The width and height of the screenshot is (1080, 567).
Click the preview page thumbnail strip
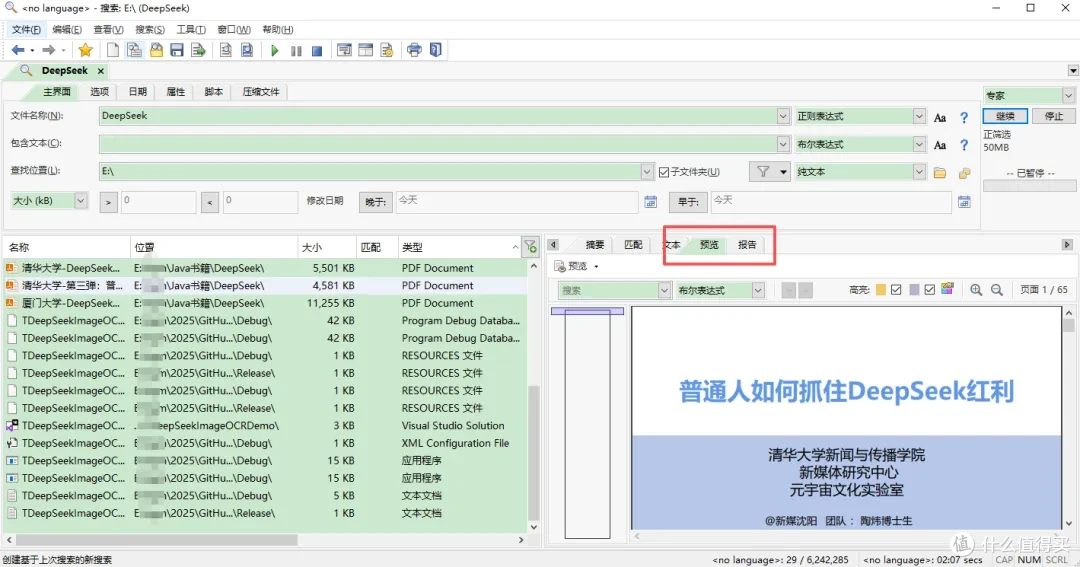(x=588, y=422)
